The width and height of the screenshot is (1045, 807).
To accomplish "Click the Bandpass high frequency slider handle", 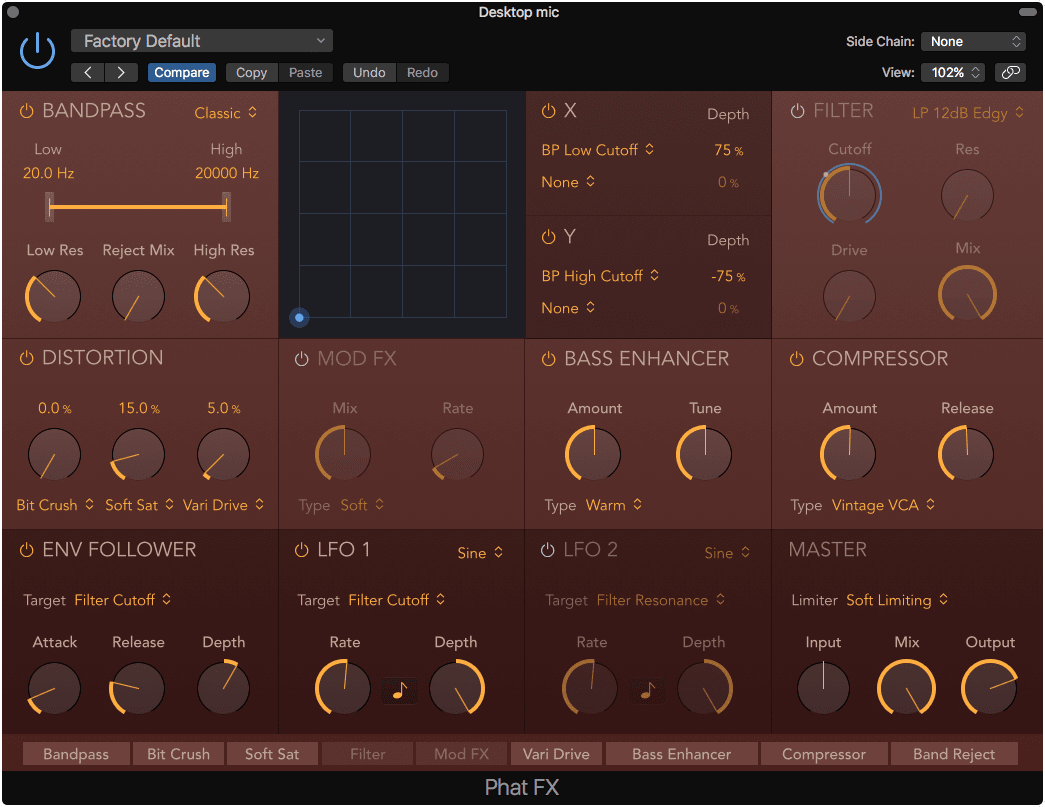I will click(x=227, y=207).
